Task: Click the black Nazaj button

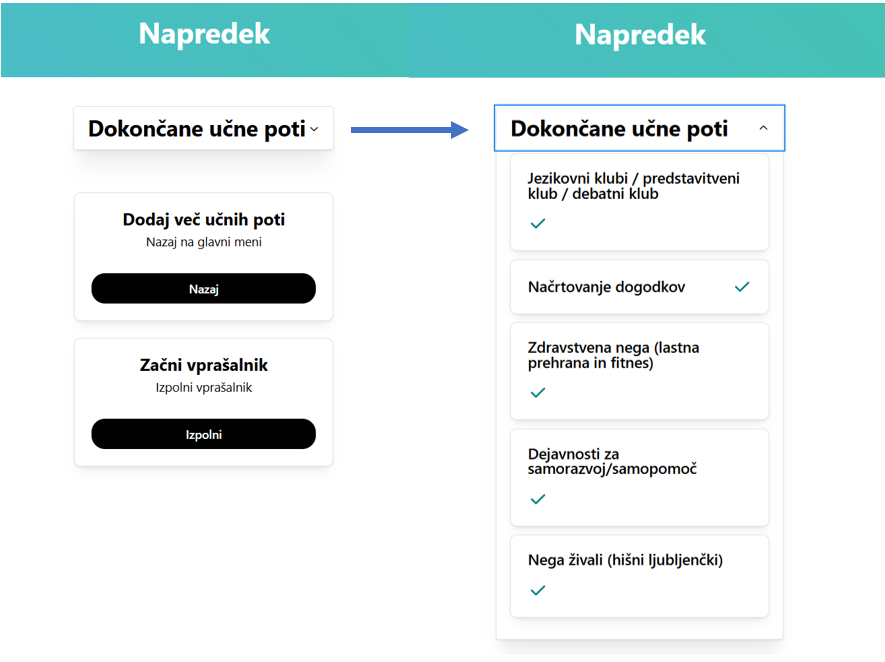Action: [x=204, y=288]
